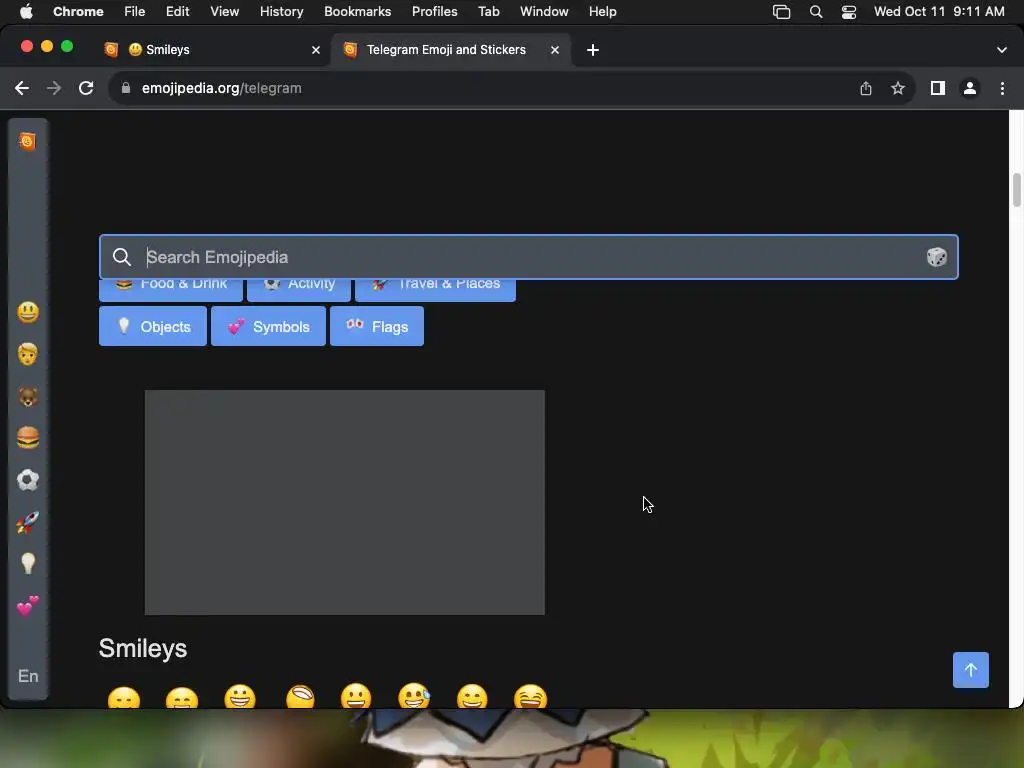Open the Objects category button
The image size is (1024, 768).
[153, 327]
